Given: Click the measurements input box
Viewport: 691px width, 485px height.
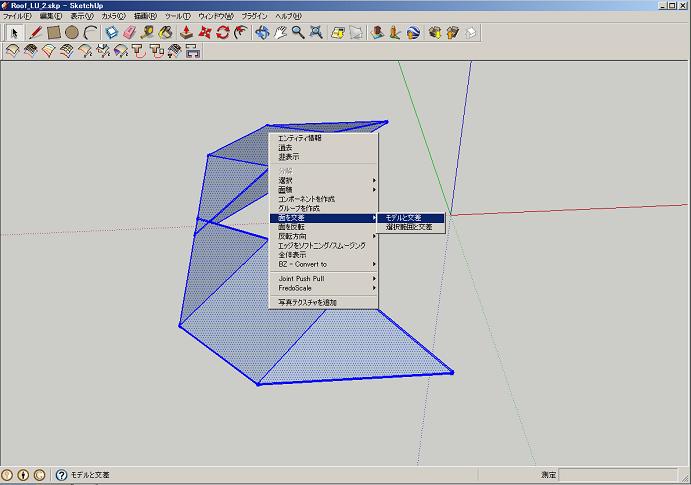Looking at the screenshot, I should tap(620, 475).
